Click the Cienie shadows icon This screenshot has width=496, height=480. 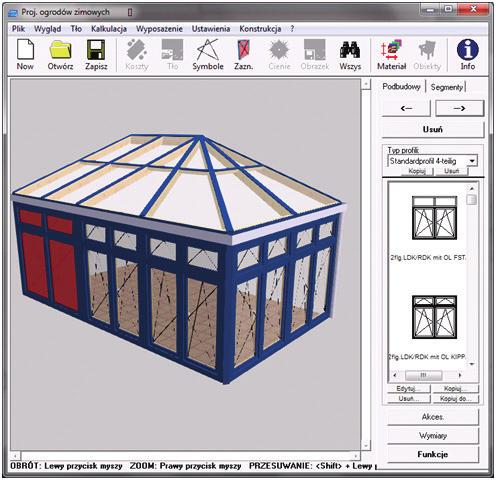click(279, 54)
